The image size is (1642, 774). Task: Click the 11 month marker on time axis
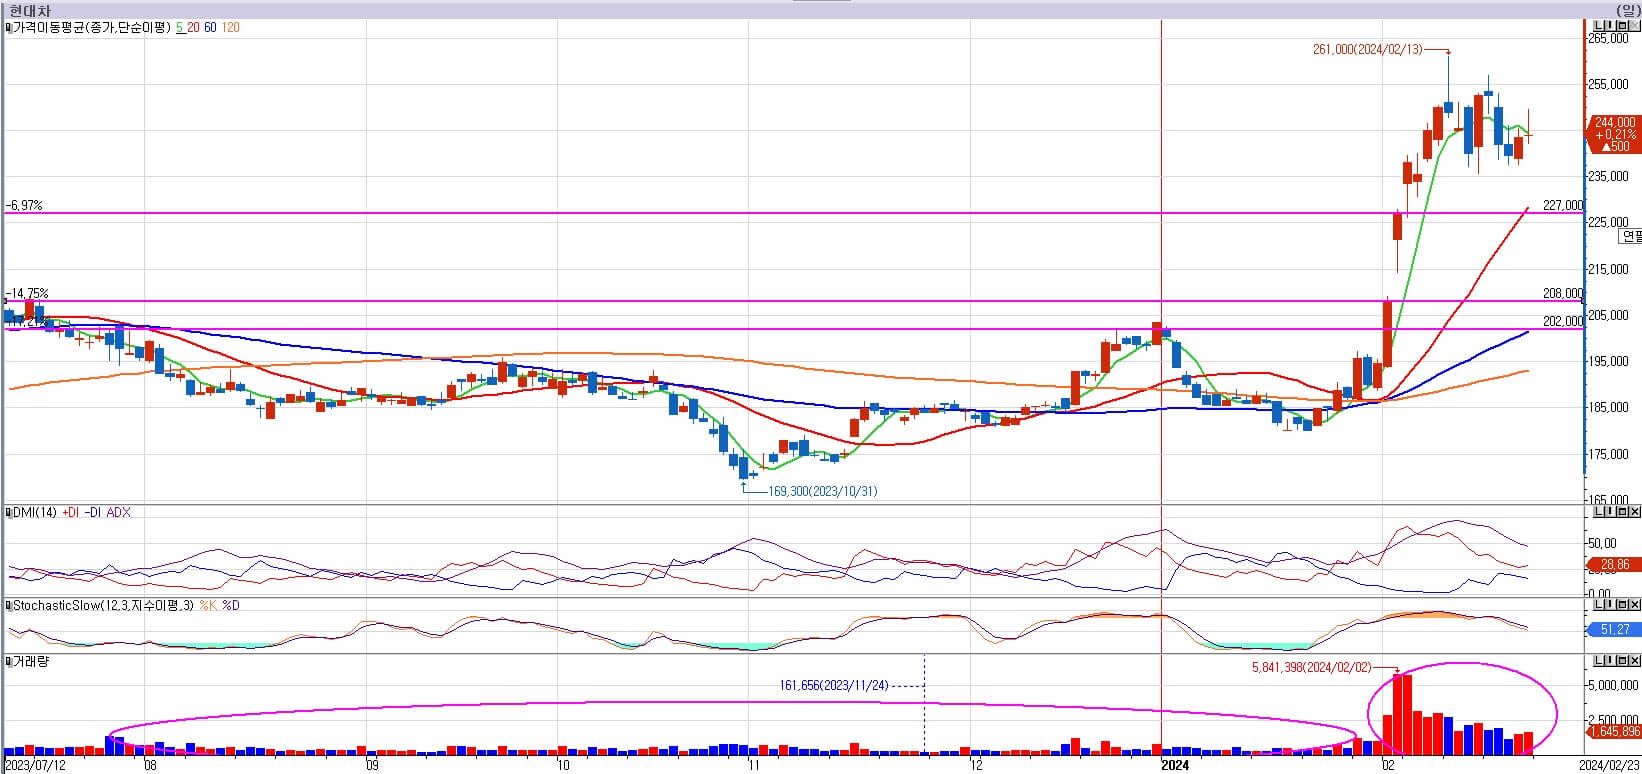point(752,766)
